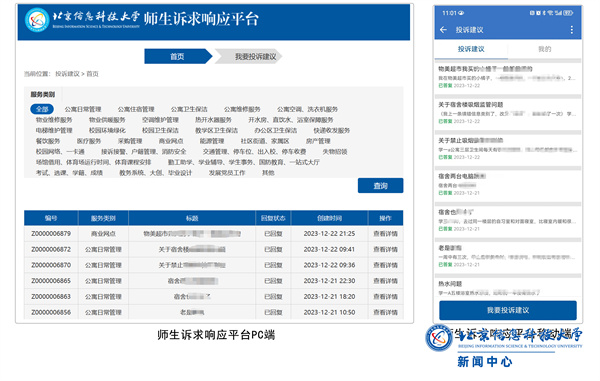This screenshot has width=600, height=381.
Task: Select the 房产管理 category
Action: click(318, 141)
